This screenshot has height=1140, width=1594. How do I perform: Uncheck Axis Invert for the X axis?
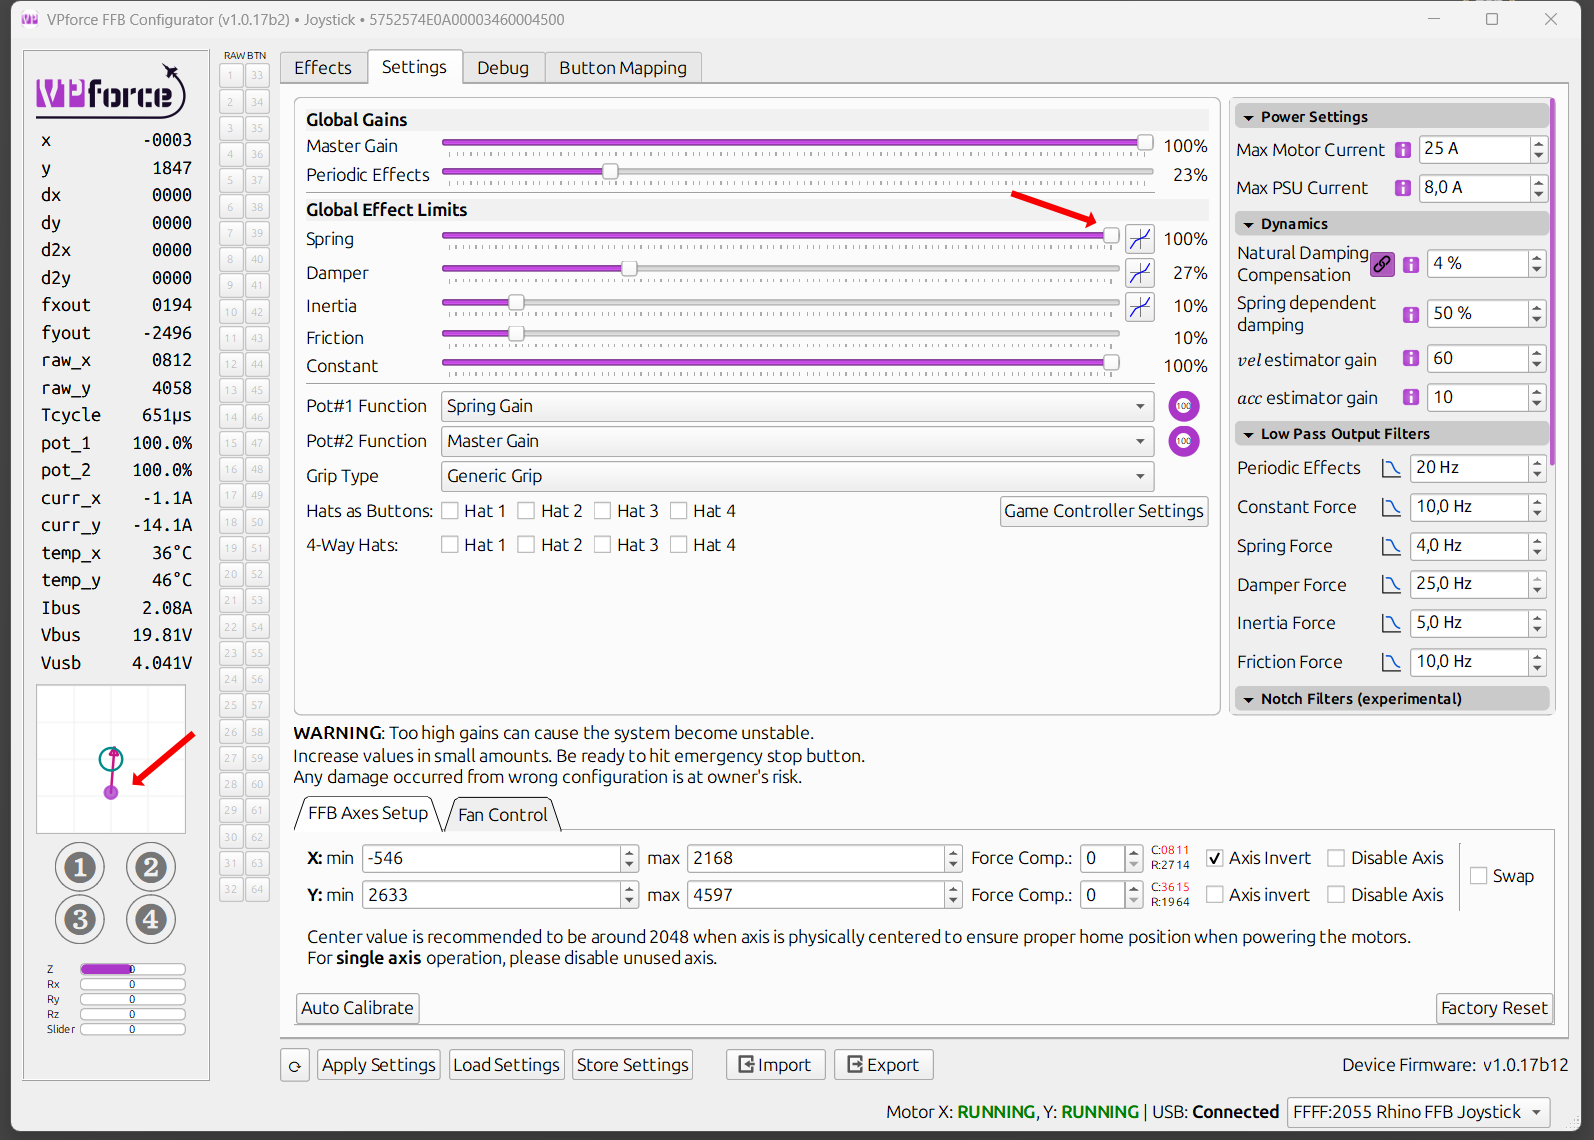[x=1215, y=858]
